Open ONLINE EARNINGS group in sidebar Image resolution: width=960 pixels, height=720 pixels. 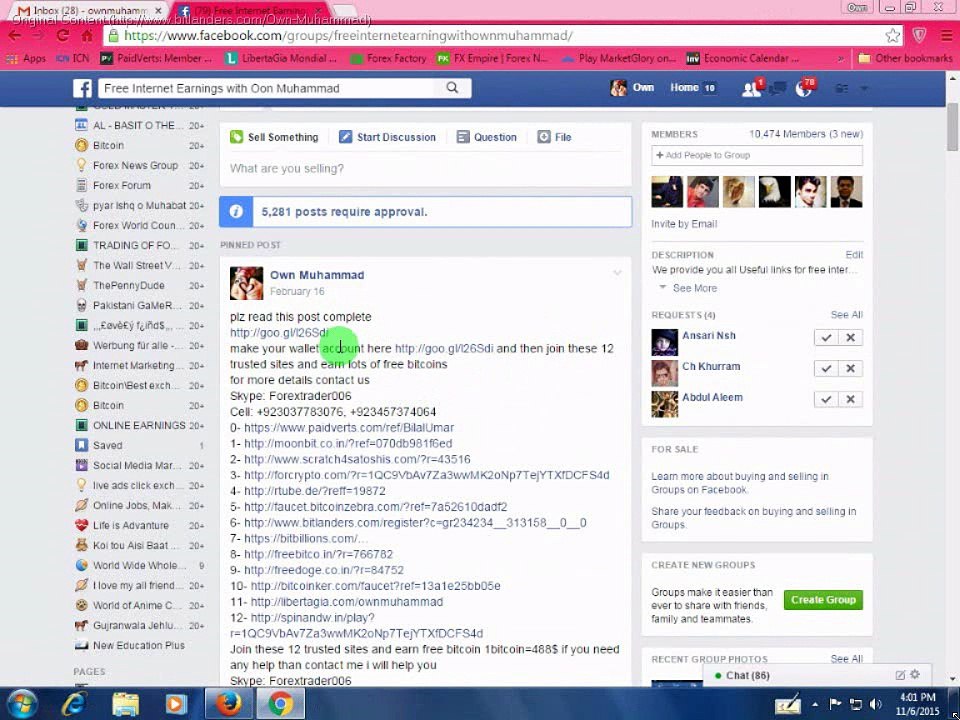139,426
